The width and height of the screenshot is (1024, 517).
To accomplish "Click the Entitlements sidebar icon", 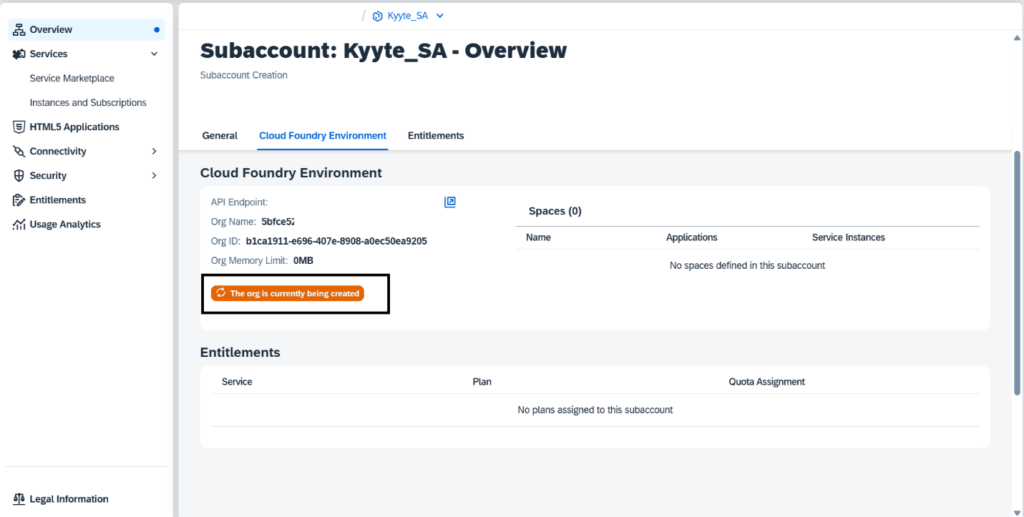I will (19, 200).
